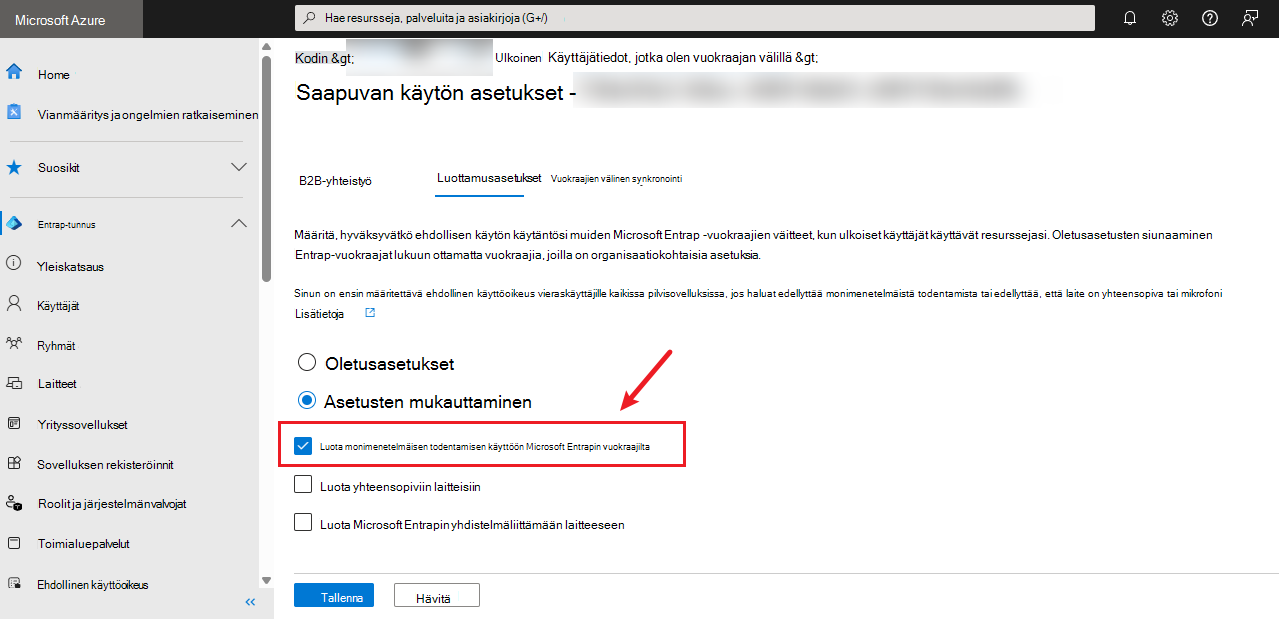The width and height of the screenshot is (1279, 619).
Task: Uncheck the monimenetelmäisen todentamisen checkbox
Action: click(x=303, y=445)
